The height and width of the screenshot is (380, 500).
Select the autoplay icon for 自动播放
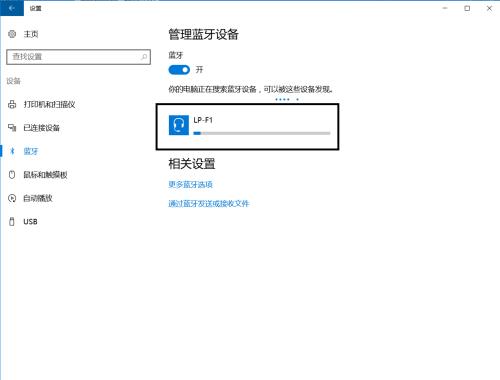(12, 198)
